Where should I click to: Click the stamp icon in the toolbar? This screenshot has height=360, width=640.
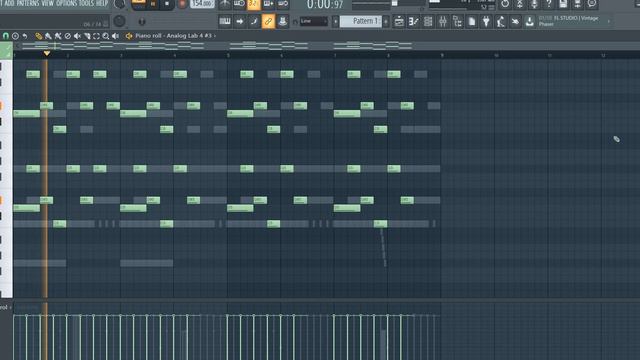tap(282, 21)
